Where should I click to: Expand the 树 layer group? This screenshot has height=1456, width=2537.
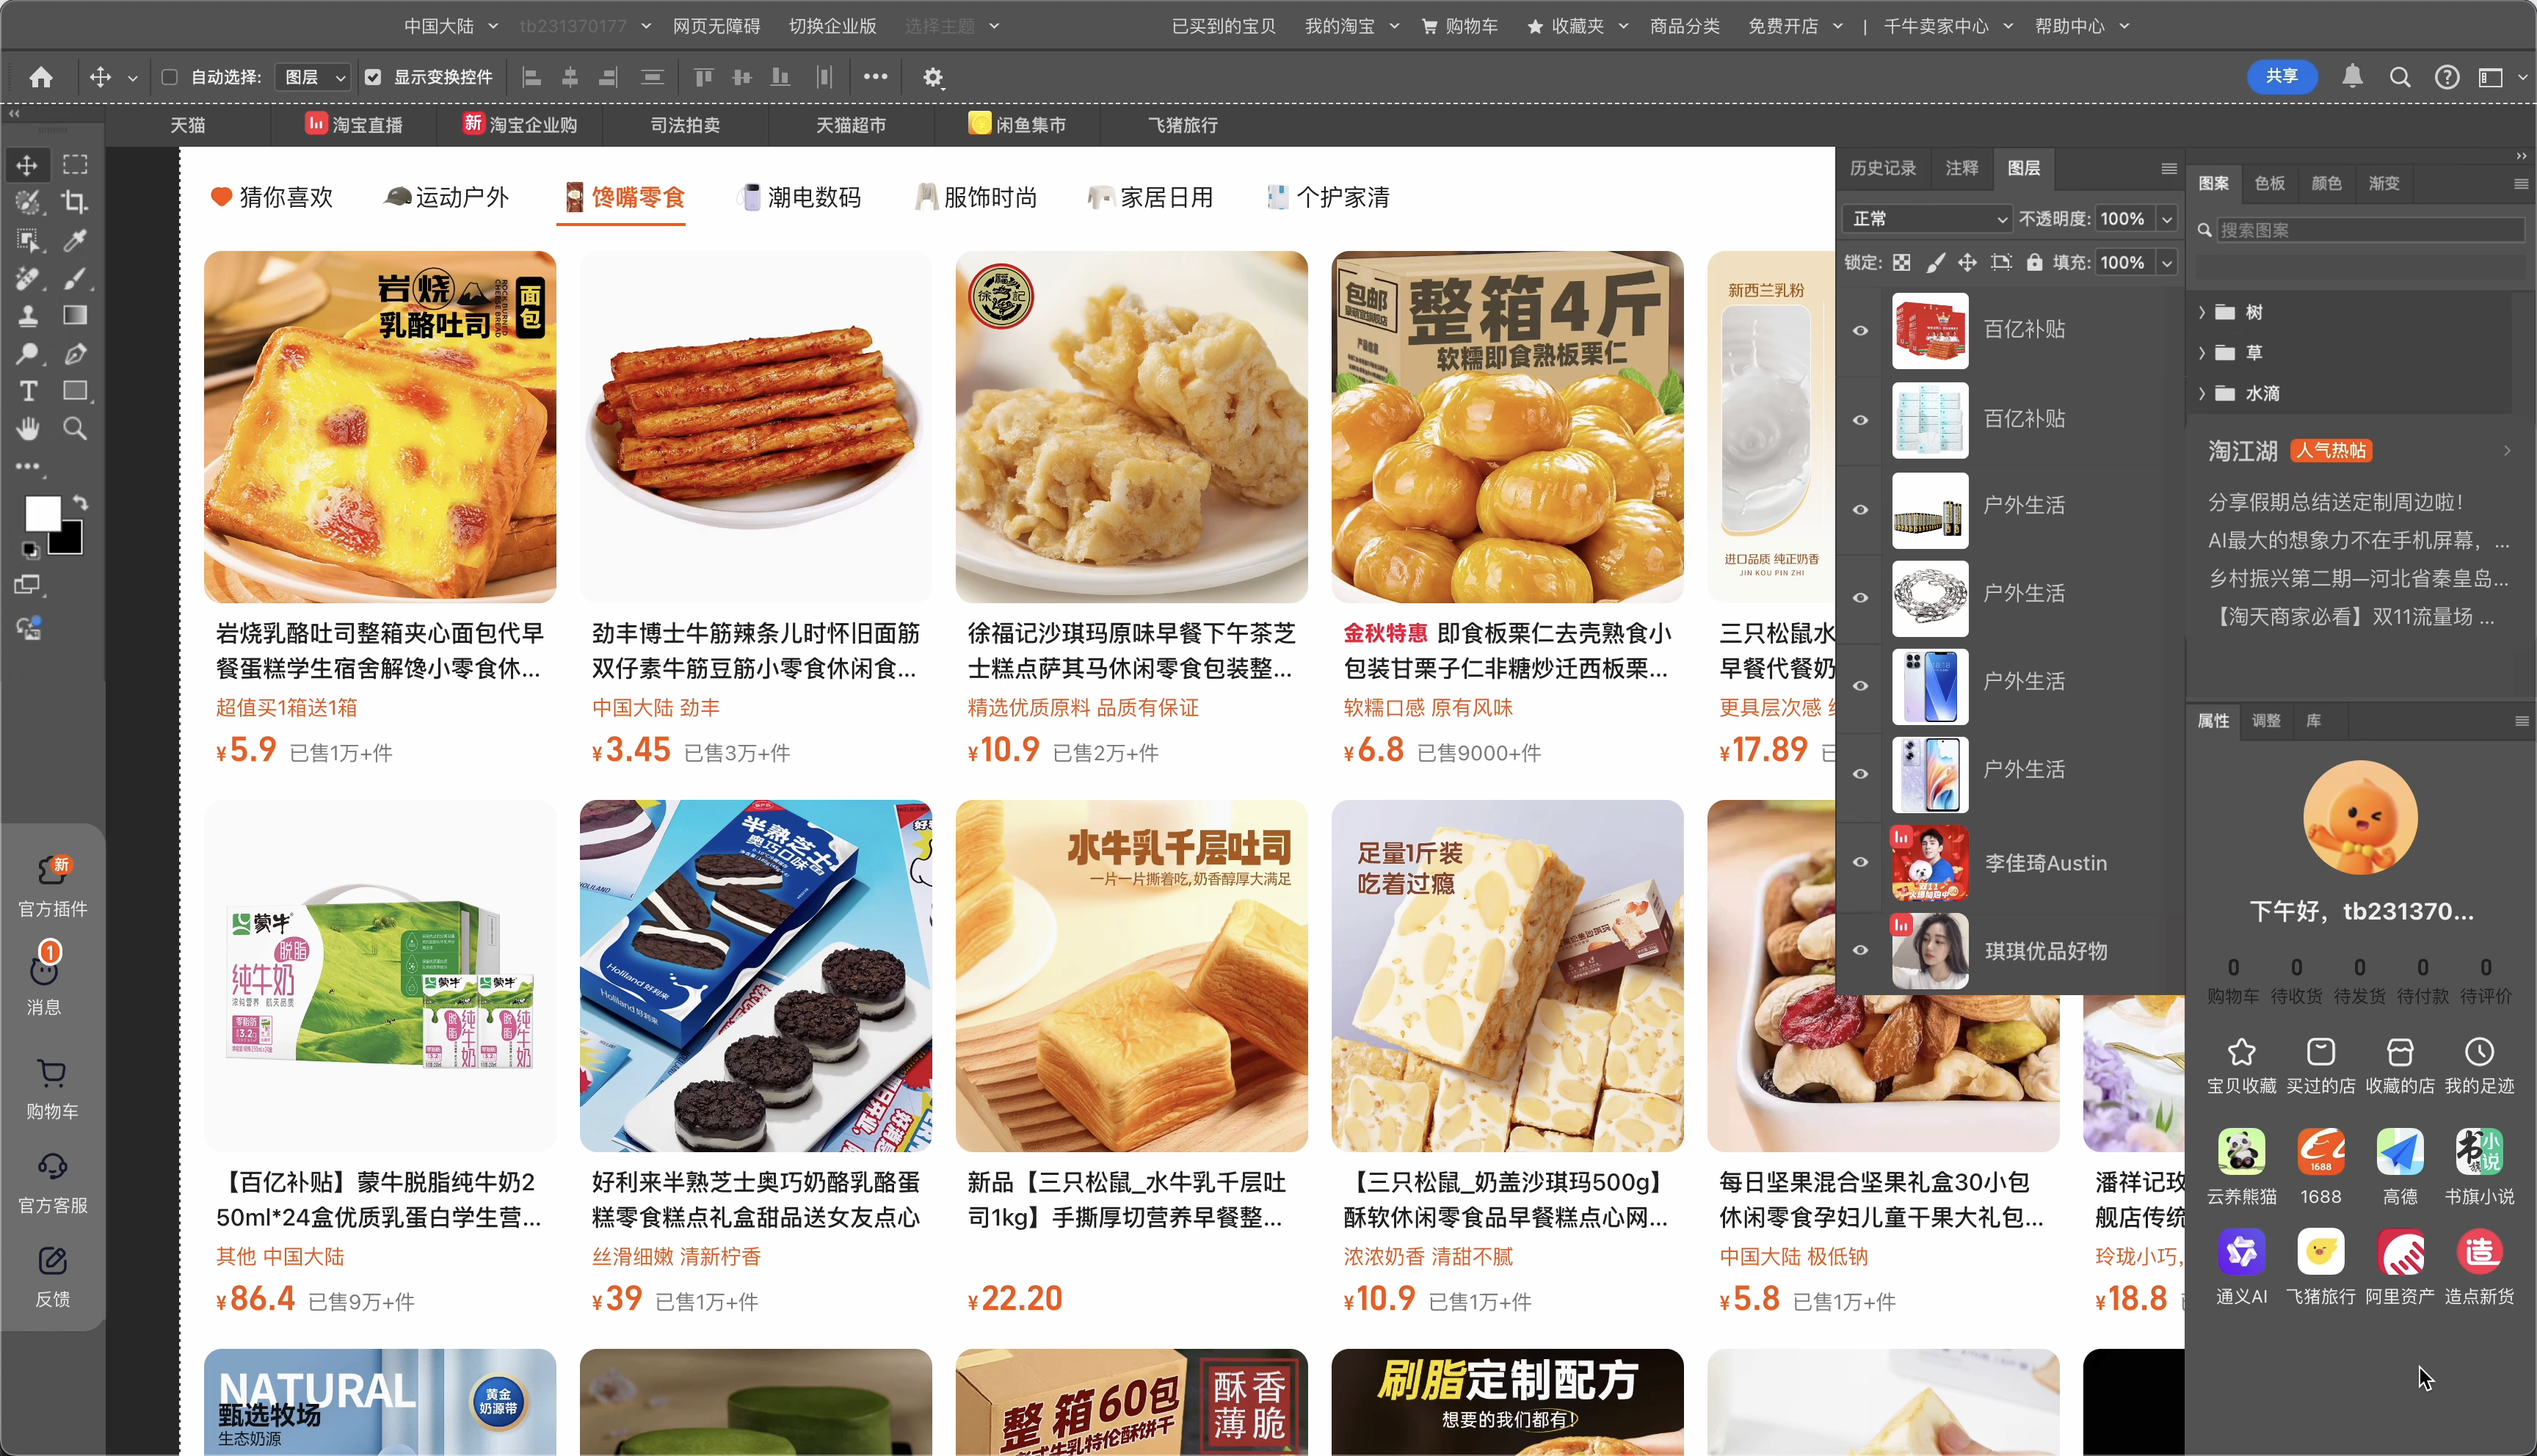pyautogui.click(x=2202, y=310)
